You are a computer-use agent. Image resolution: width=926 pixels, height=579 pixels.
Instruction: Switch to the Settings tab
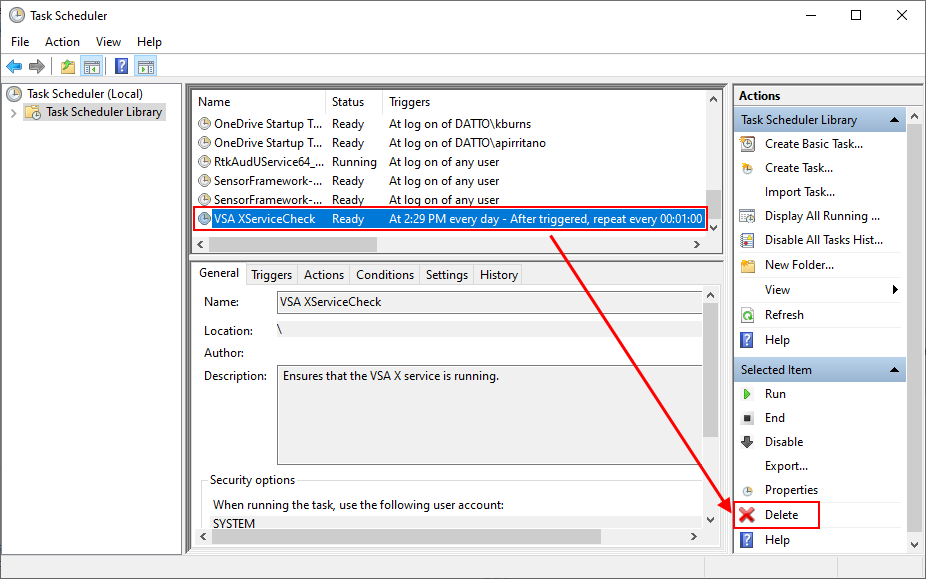point(446,275)
